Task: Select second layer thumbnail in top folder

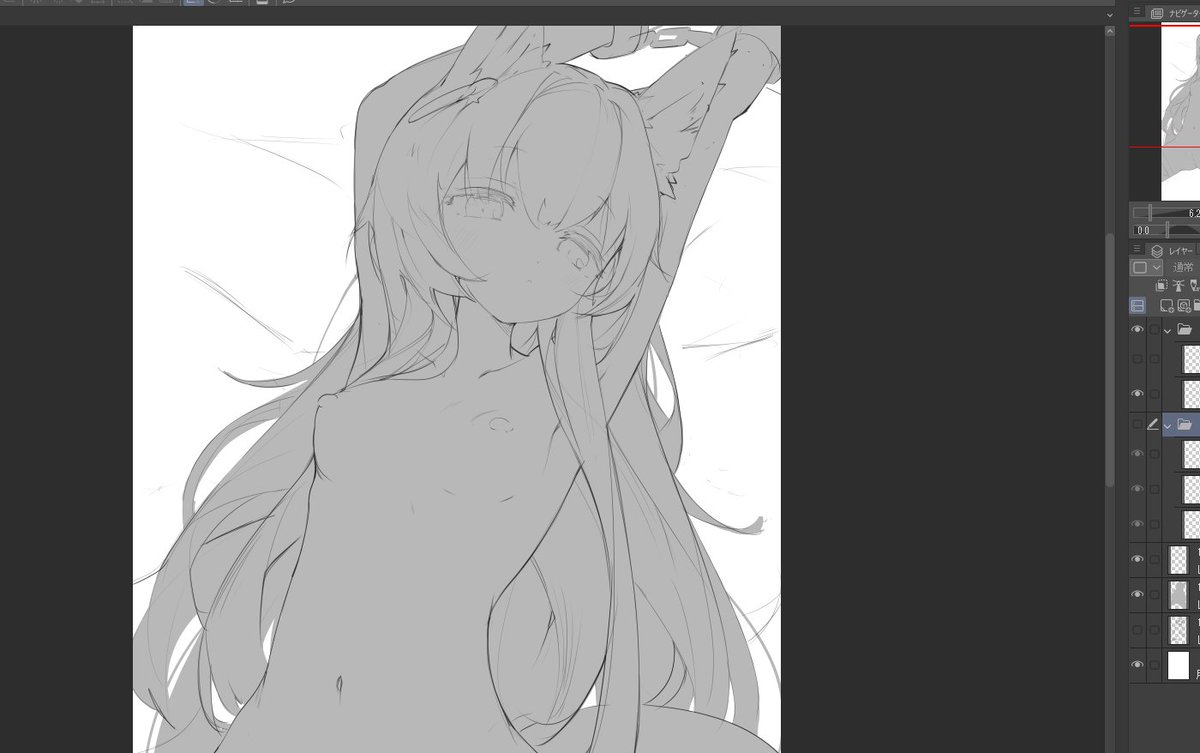Action: click(x=1191, y=394)
